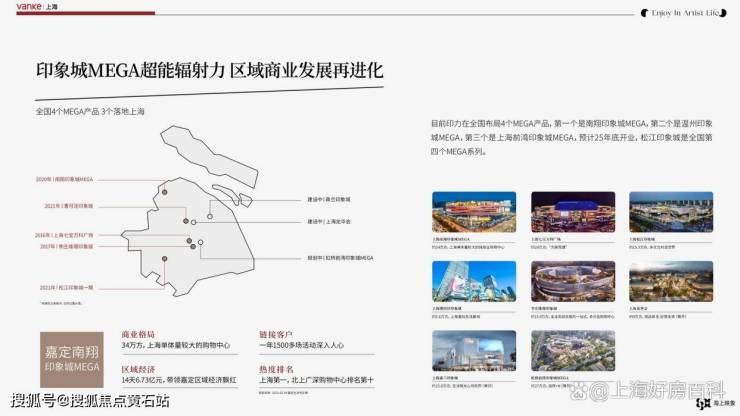This screenshot has height=416, width=740.
Task: Click the 南翔 filled map marker at top
Action: pos(165,192)
